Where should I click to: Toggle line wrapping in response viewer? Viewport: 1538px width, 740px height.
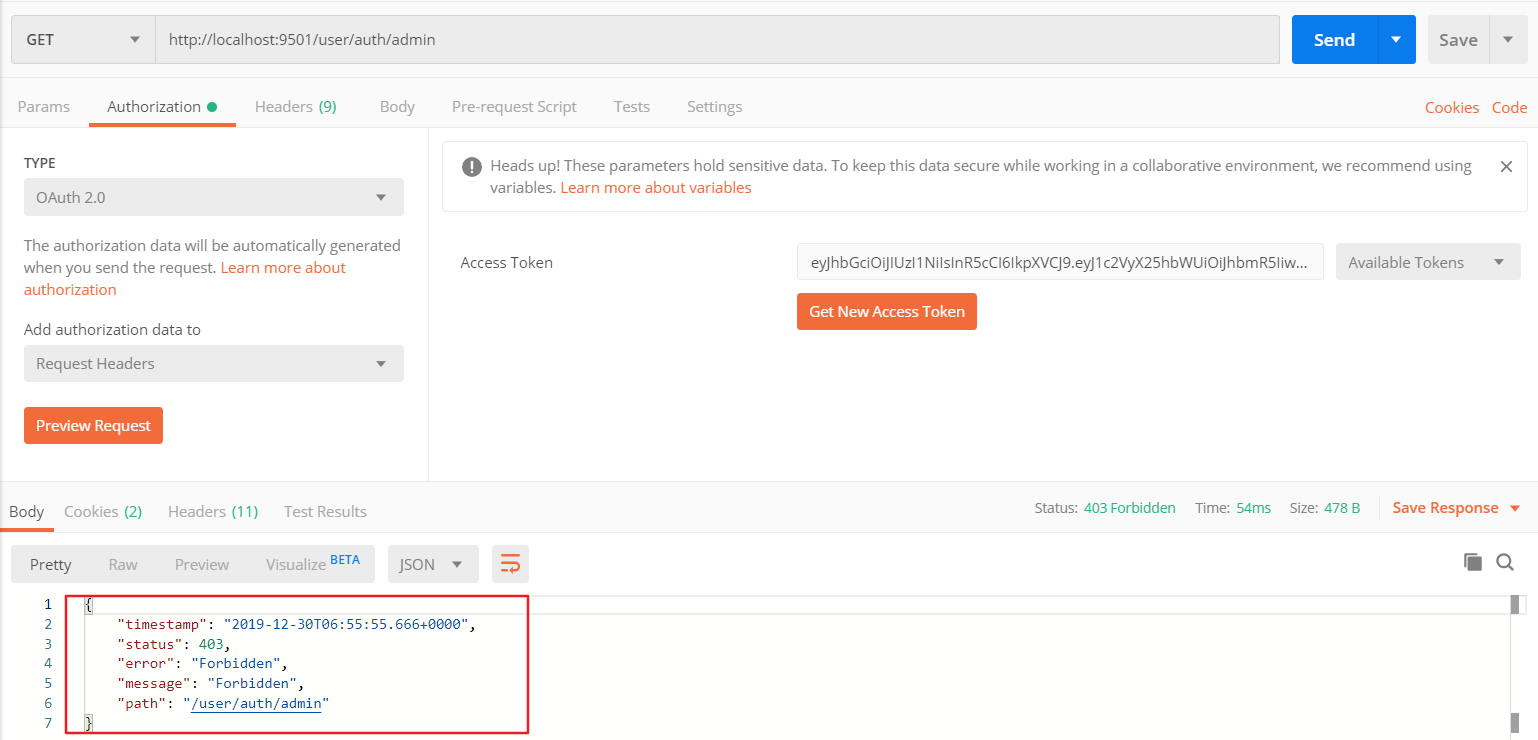510,563
